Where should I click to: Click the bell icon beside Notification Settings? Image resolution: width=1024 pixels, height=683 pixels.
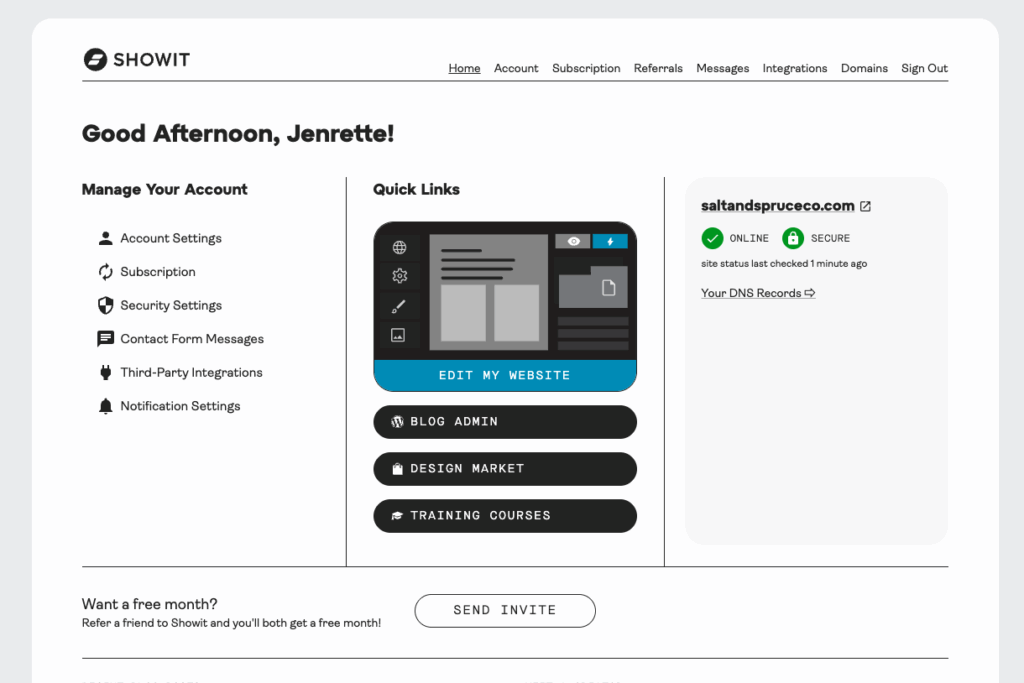pyautogui.click(x=105, y=406)
